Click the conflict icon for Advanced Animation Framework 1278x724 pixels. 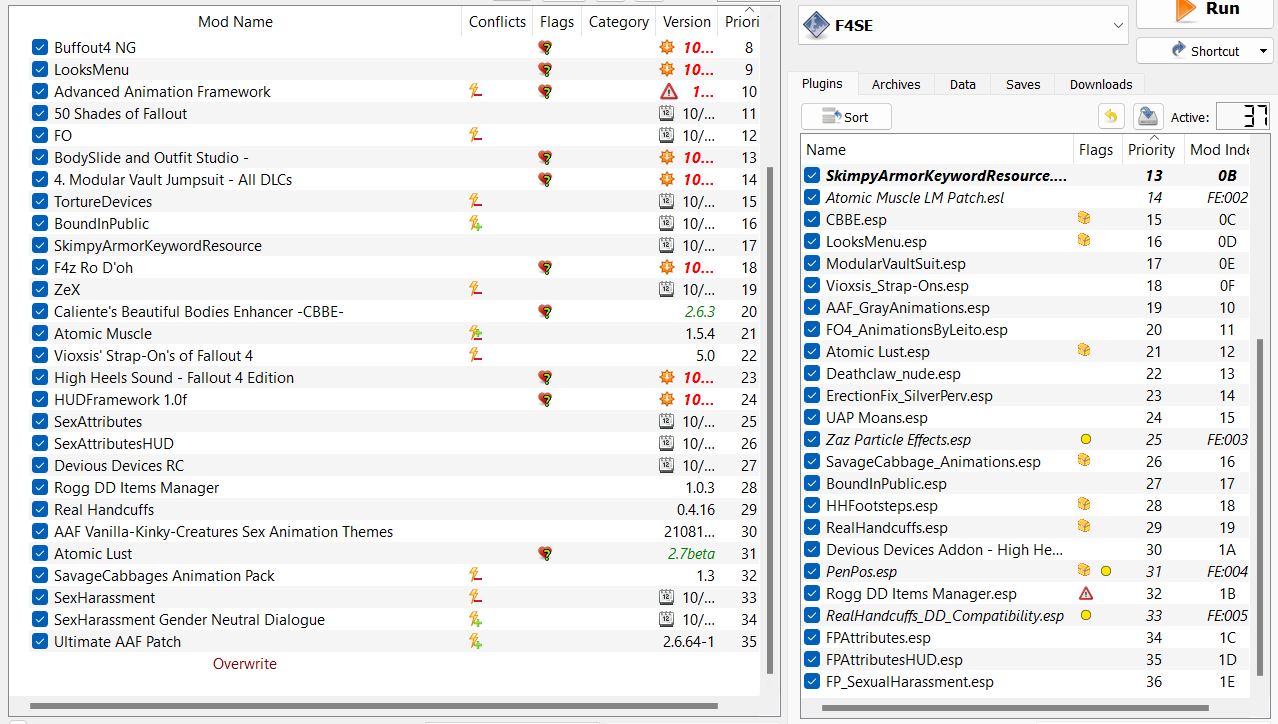(x=476, y=91)
